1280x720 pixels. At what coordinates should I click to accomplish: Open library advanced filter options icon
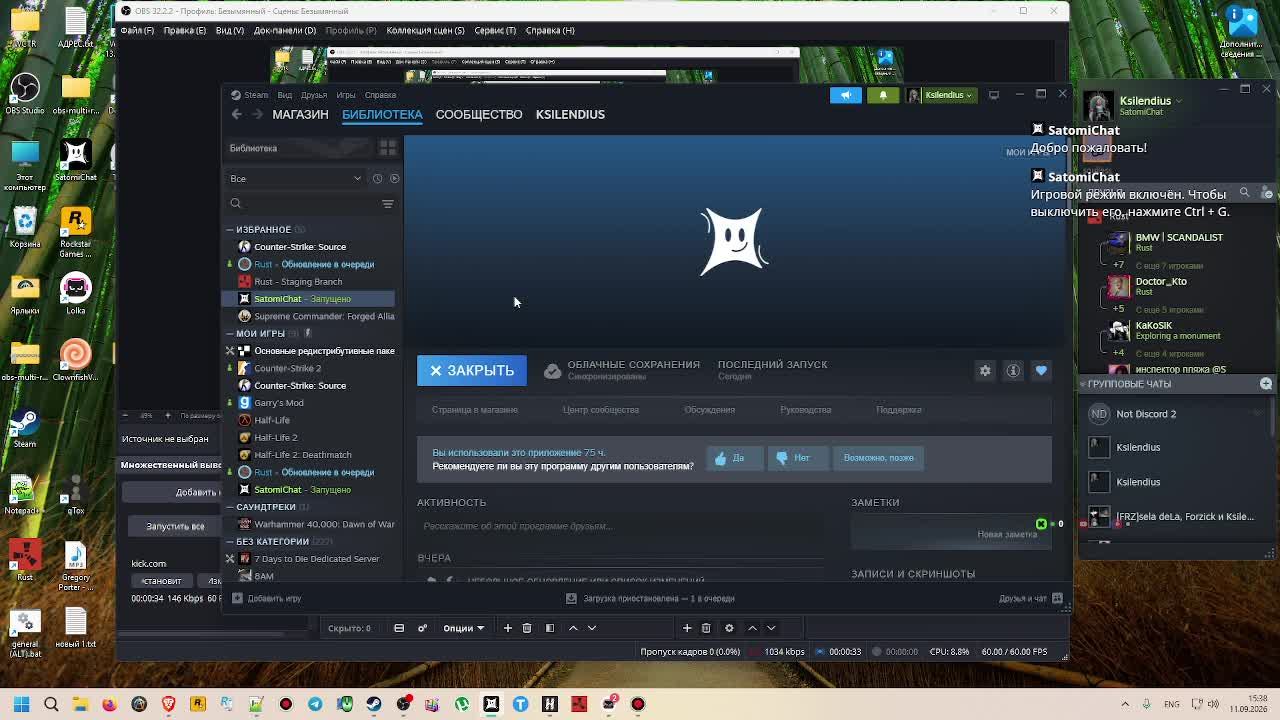click(387, 204)
